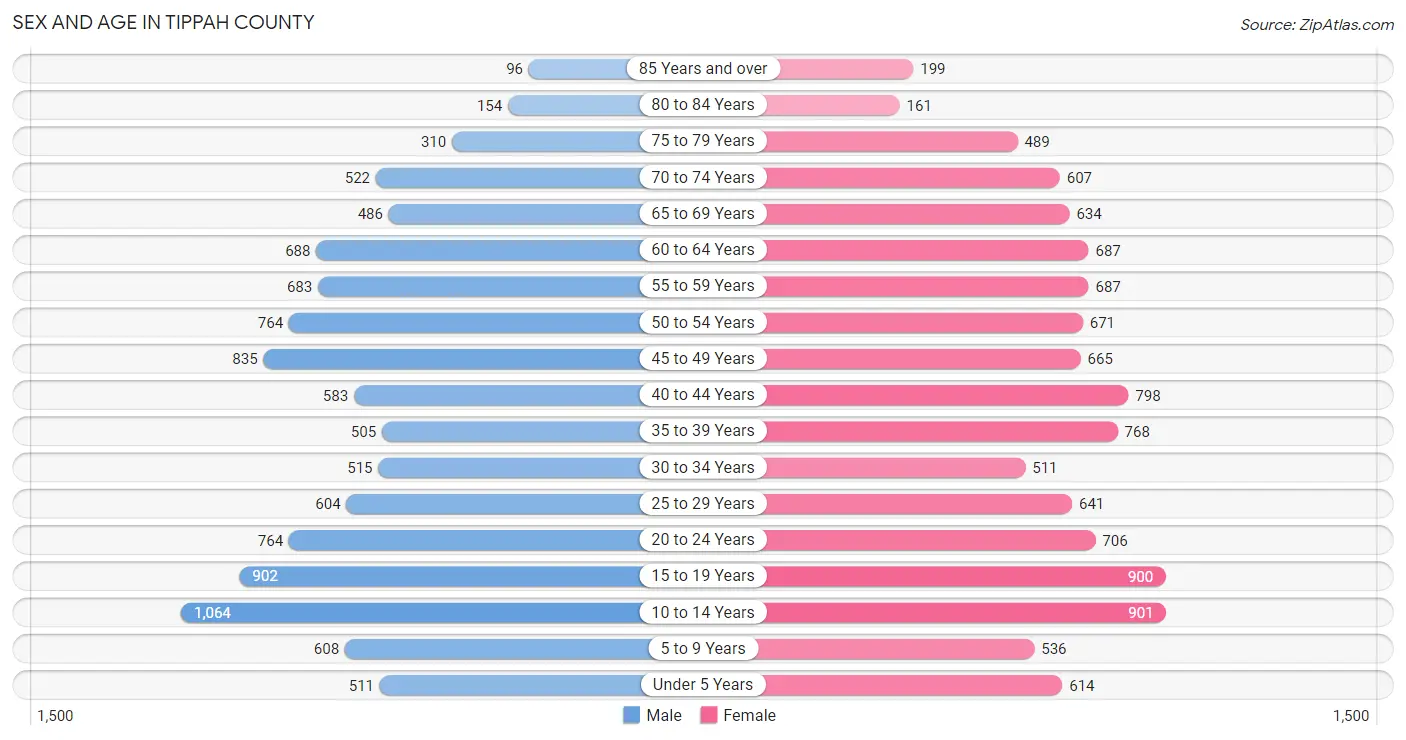This screenshot has height=740, width=1406.
Task: Select the 70 to 74 Years female bar
Action: coord(912,177)
